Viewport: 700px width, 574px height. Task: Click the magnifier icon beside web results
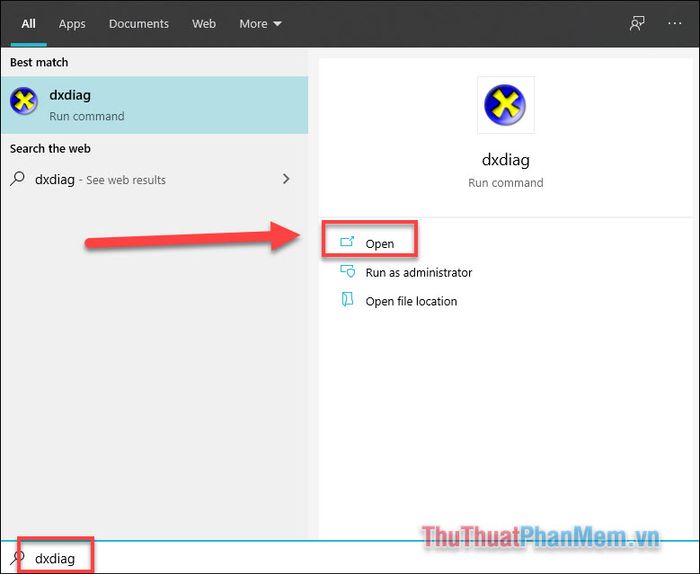(x=17, y=179)
